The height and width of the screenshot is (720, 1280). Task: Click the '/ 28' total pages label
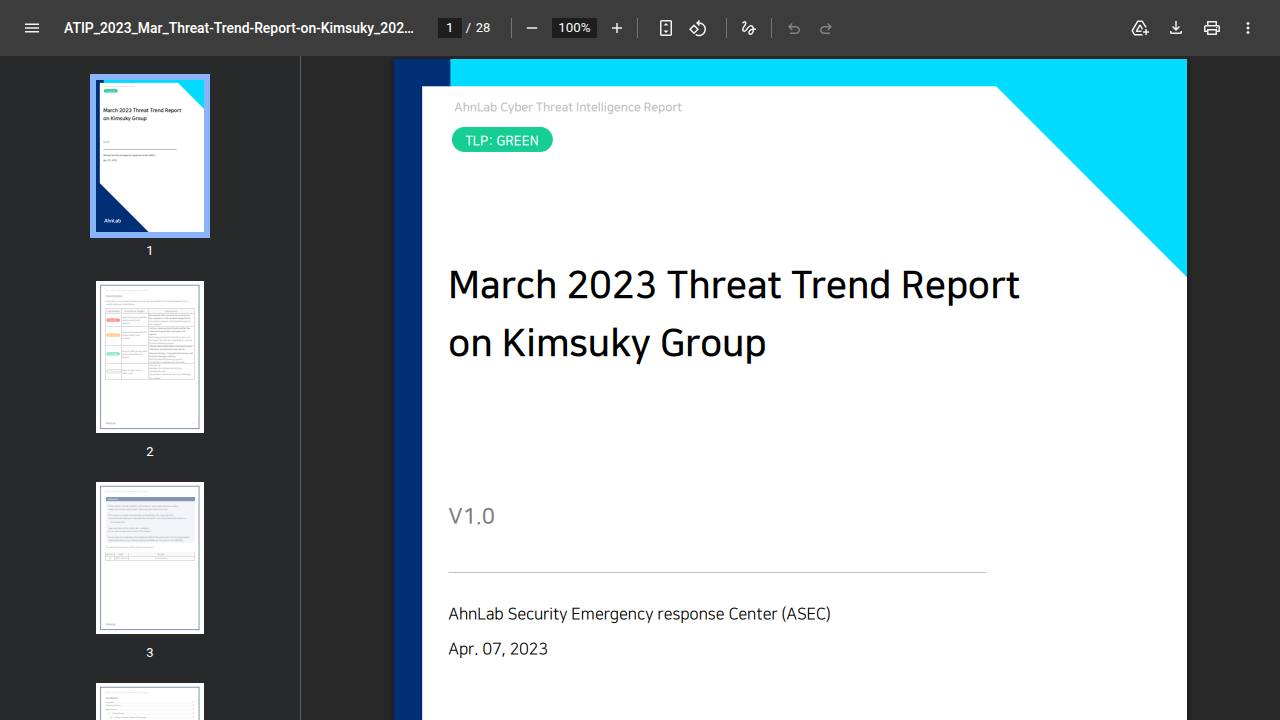coord(478,28)
